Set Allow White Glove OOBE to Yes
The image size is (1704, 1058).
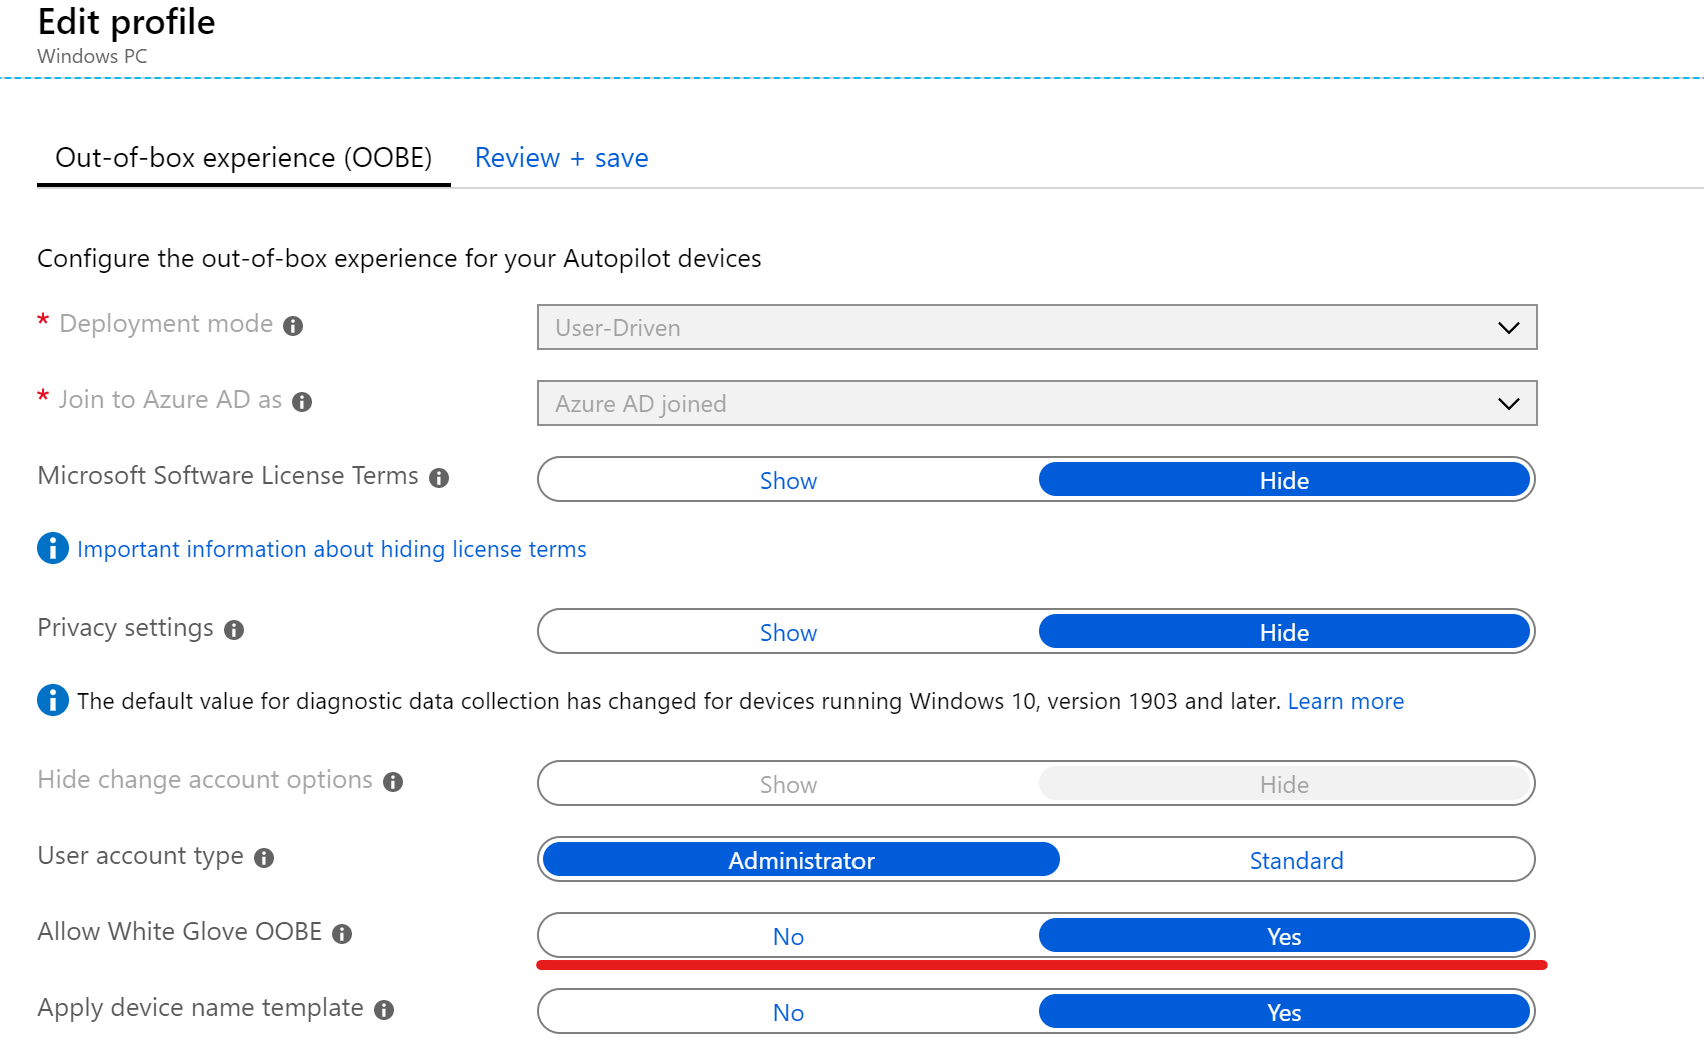(1285, 936)
